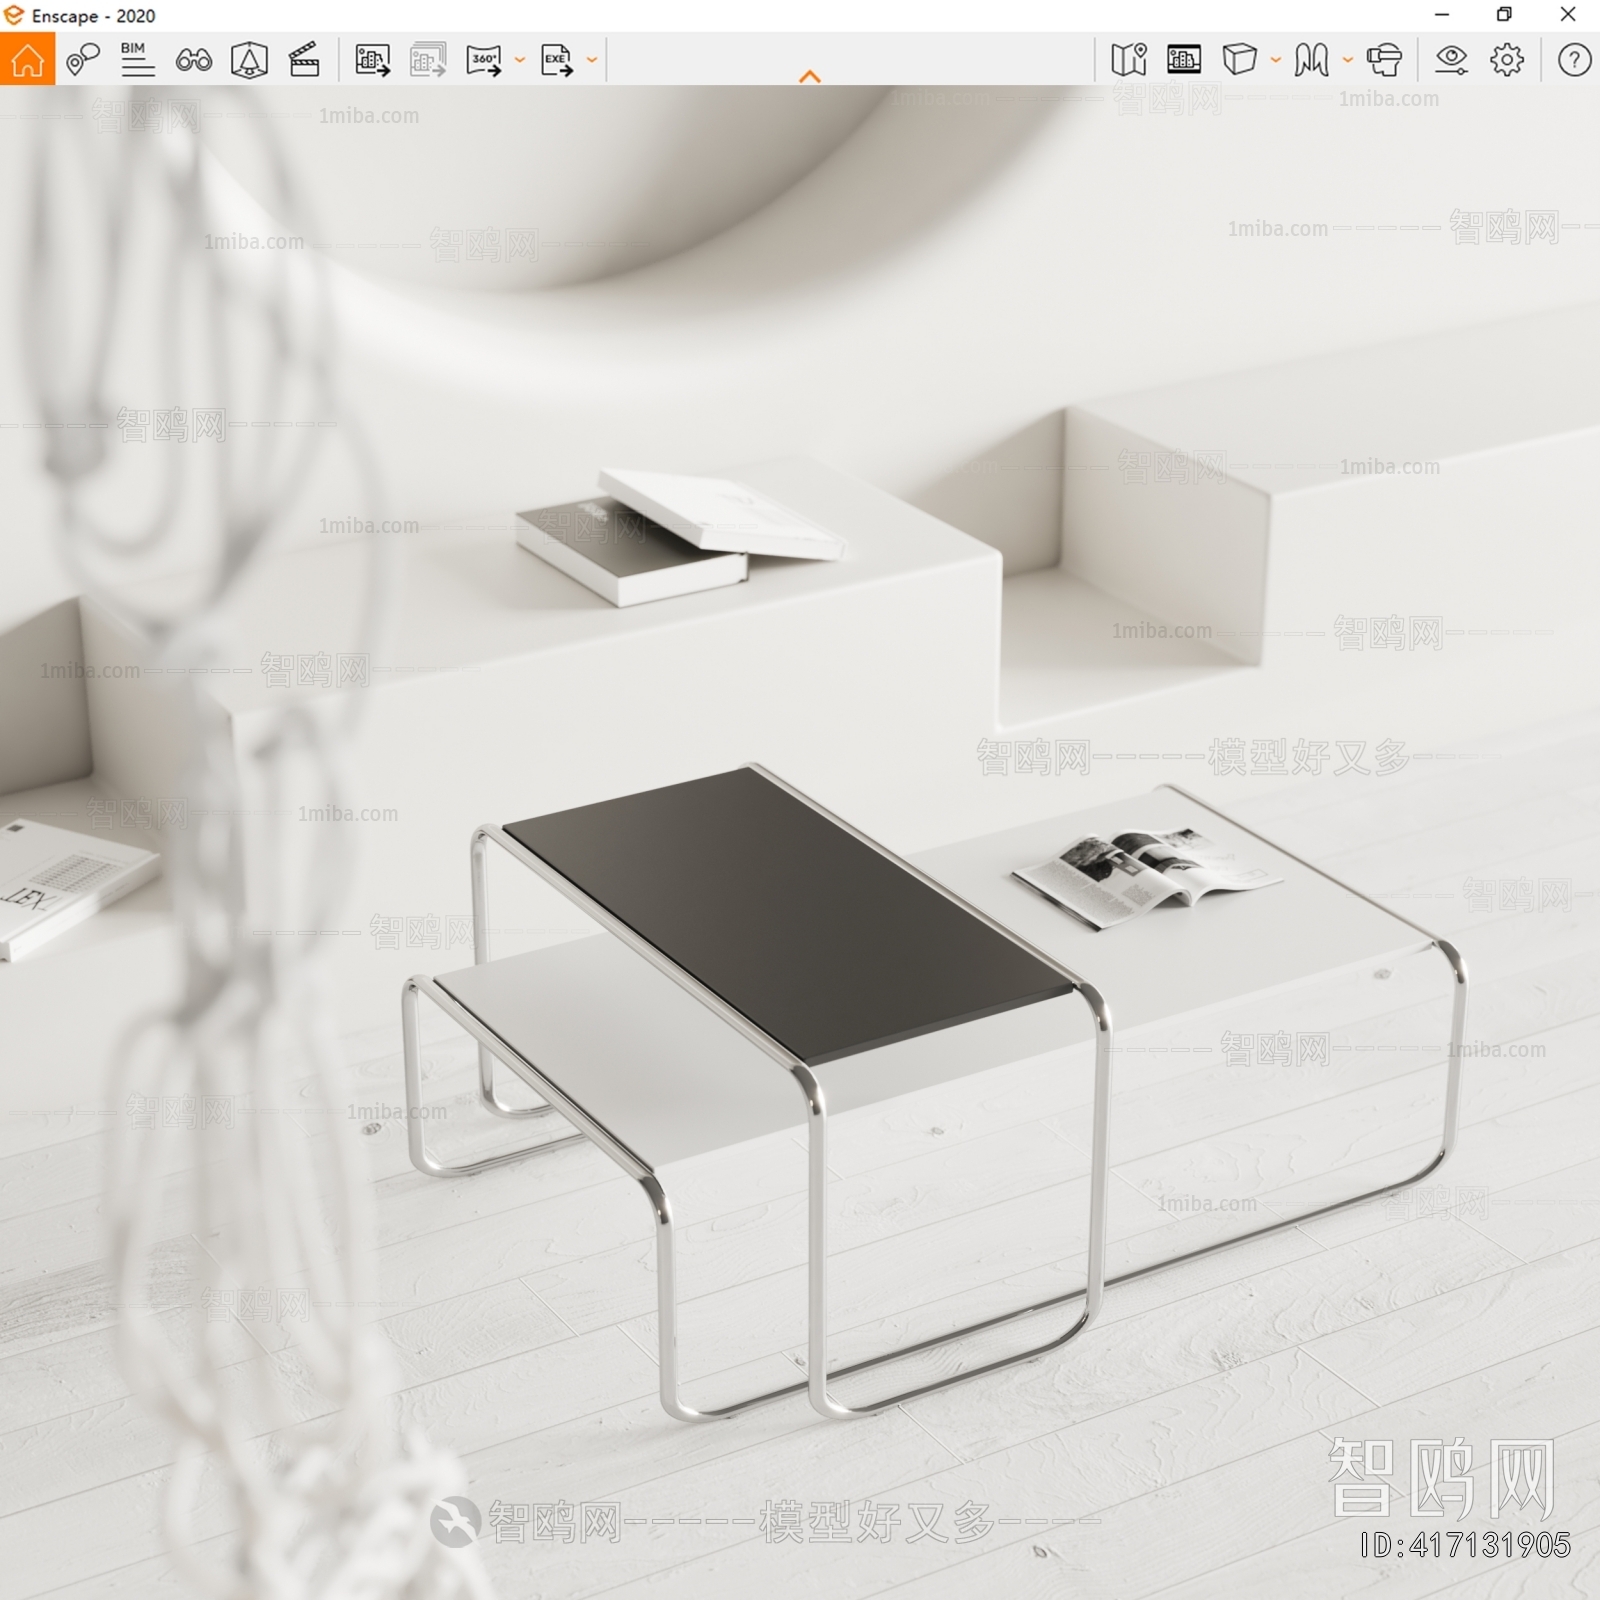Image resolution: width=1600 pixels, height=1600 pixels.
Task: Minimize the Enscape window
Action: [x=1441, y=15]
